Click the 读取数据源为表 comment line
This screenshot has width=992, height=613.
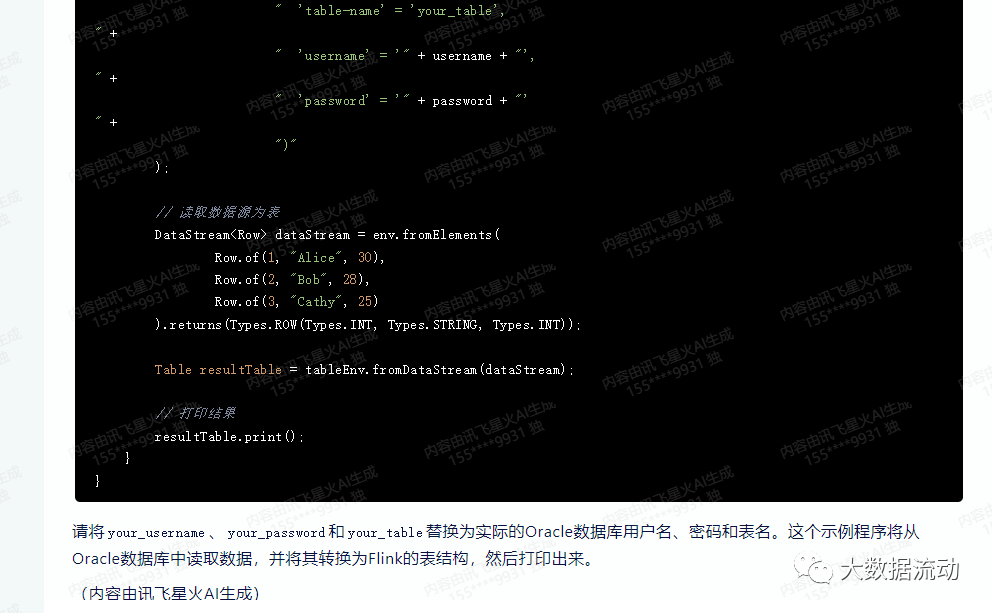coord(217,212)
